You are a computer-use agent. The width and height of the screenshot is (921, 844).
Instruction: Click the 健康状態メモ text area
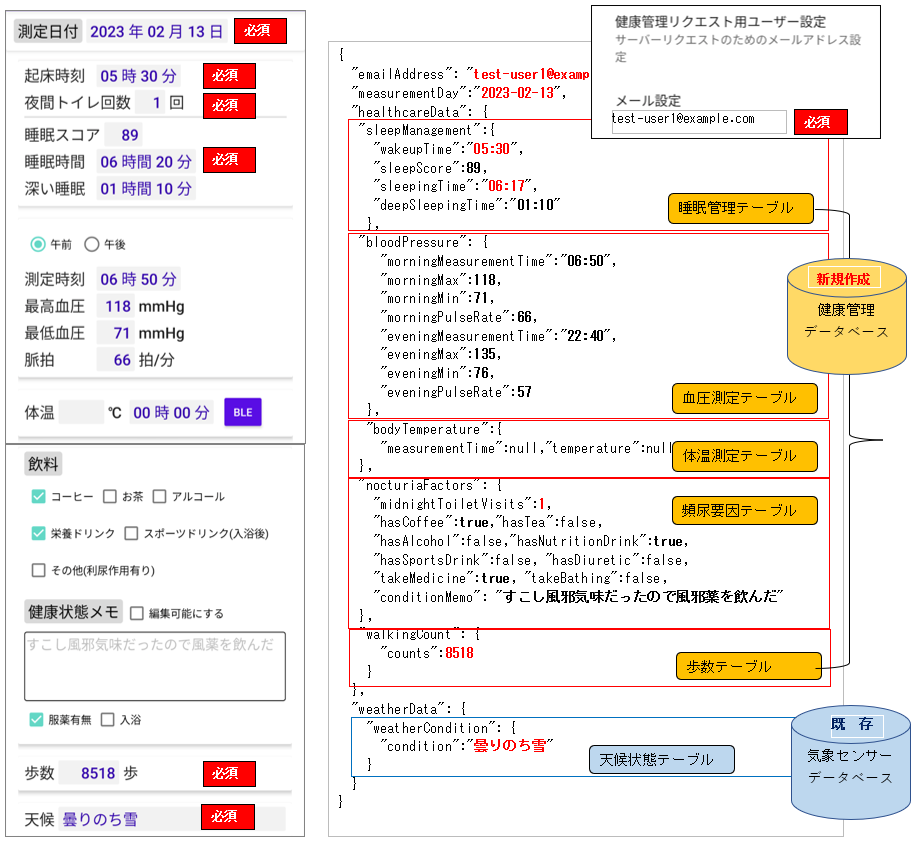coord(155,666)
